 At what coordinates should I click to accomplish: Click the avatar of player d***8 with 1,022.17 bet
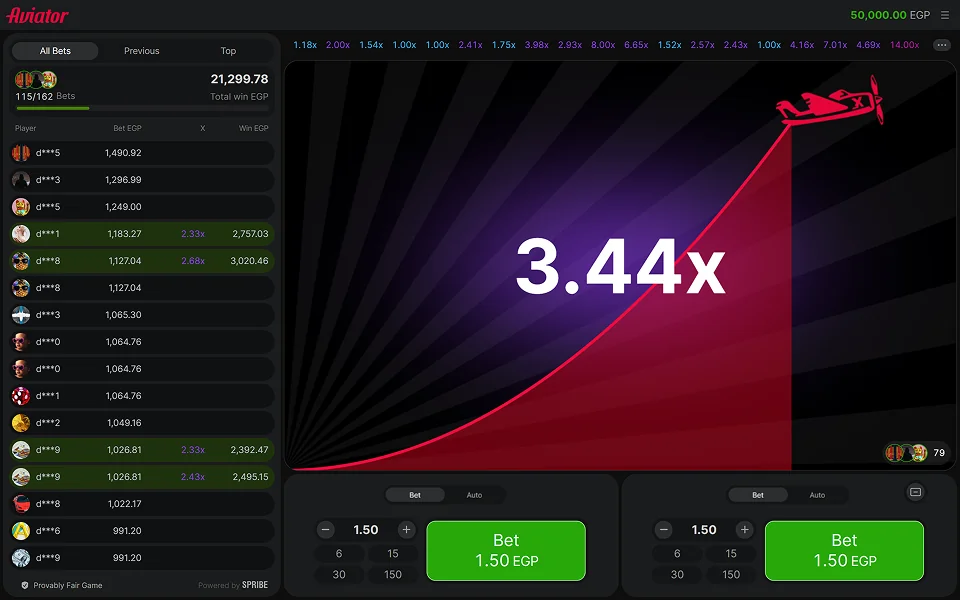click(x=21, y=504)
